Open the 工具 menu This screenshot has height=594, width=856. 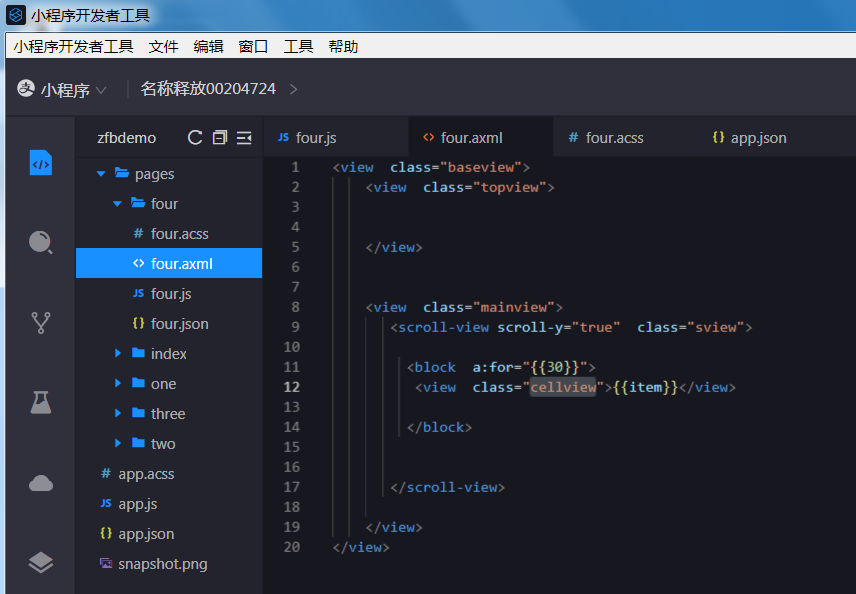pos(298,46)
